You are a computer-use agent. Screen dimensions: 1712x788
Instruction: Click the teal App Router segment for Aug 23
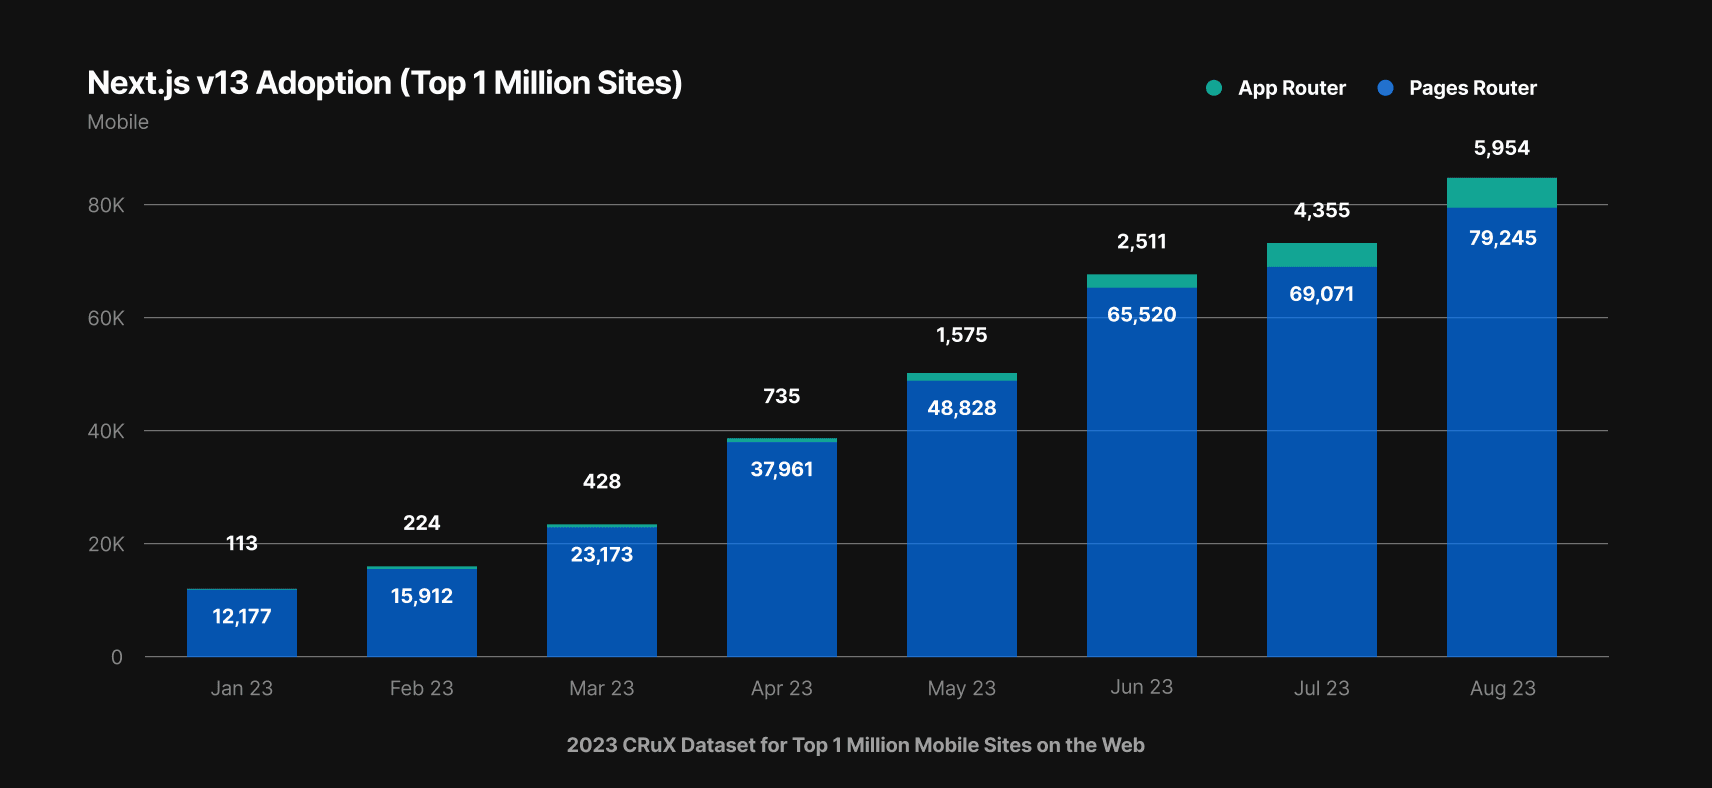1502,193
